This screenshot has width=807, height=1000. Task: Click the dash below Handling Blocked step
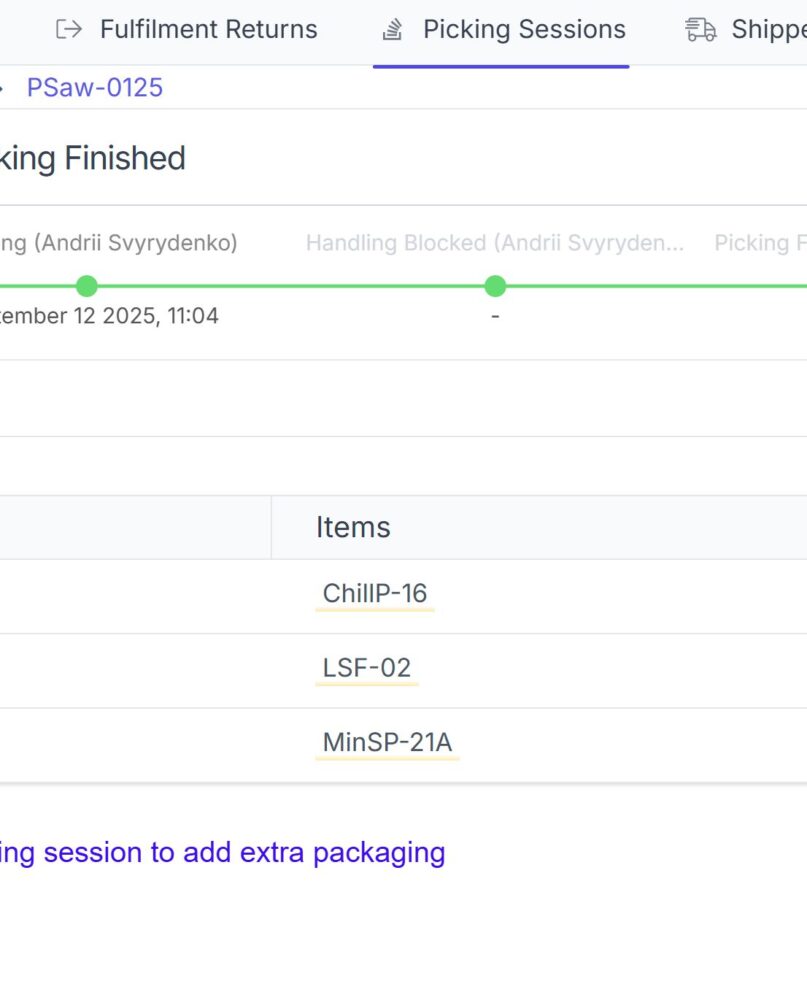495,317
